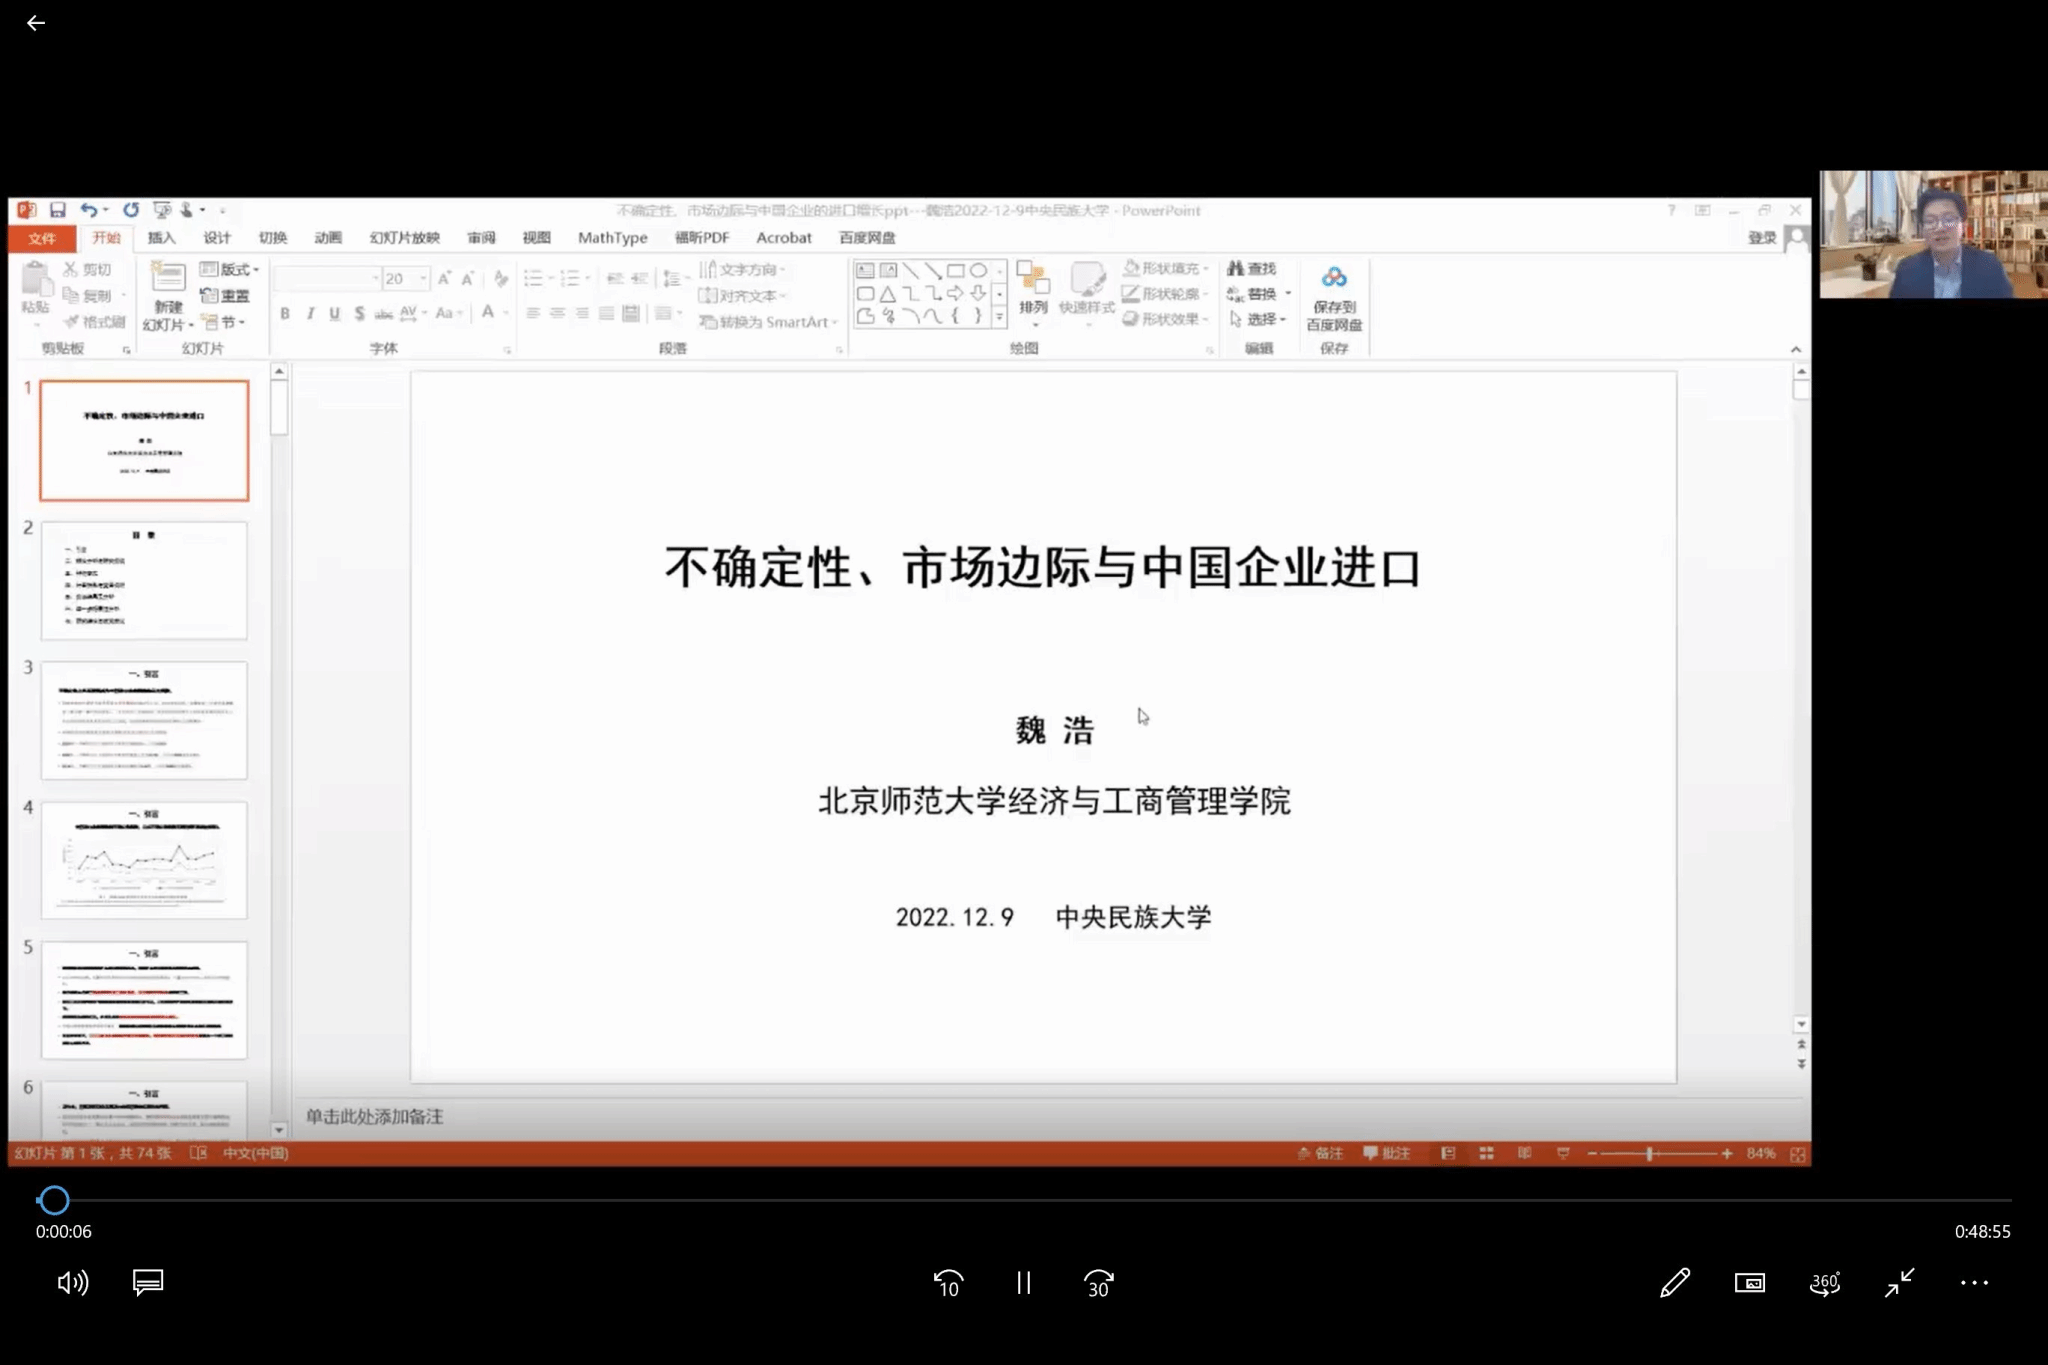The width and height of the screenshot is (2048, 1365).
Task: Expand the font size dropdown
Action: tap(424, 279)
